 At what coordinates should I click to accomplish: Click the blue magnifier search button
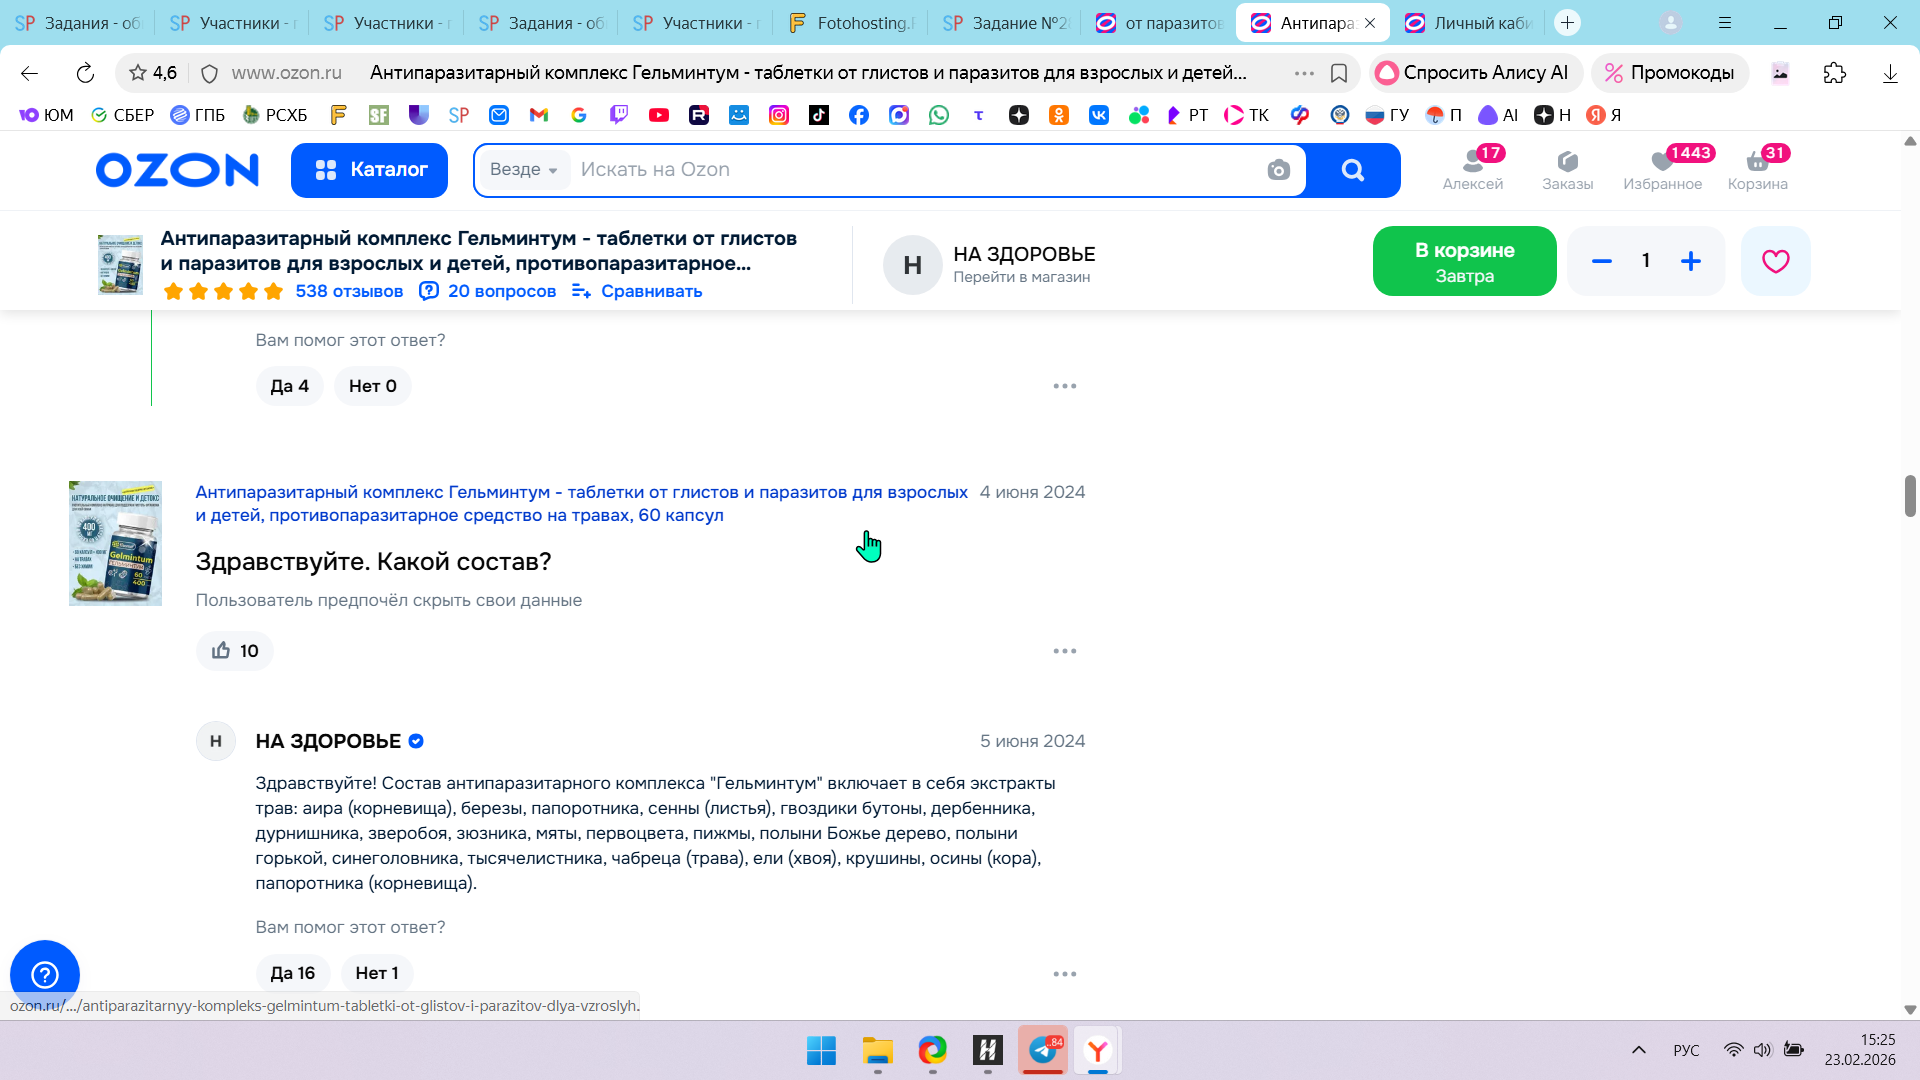[1352, 170]
